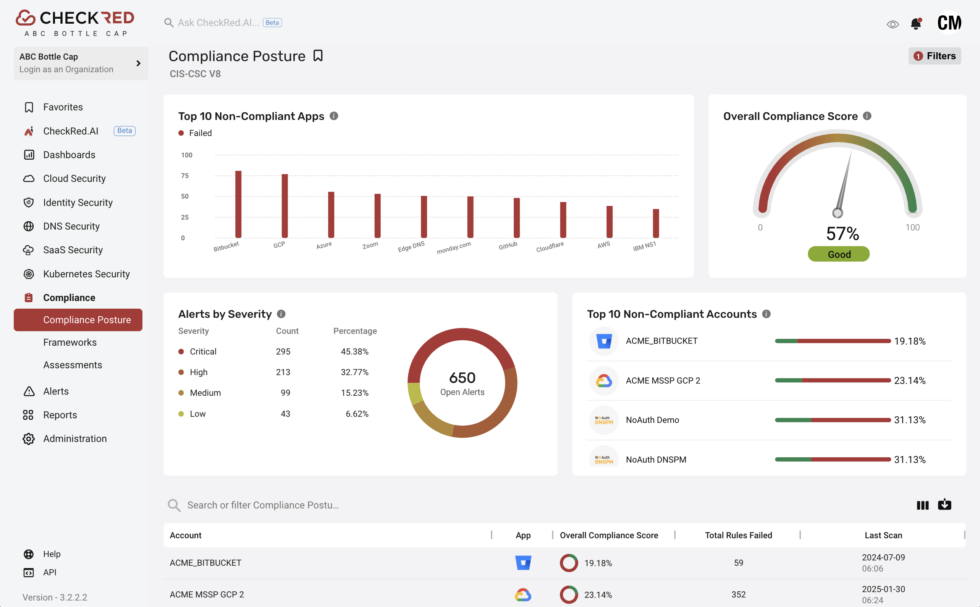View info for Top 10 Non-Compliant Apps
Viewport: 980px width, 607px height.
(x=334, y=116)
